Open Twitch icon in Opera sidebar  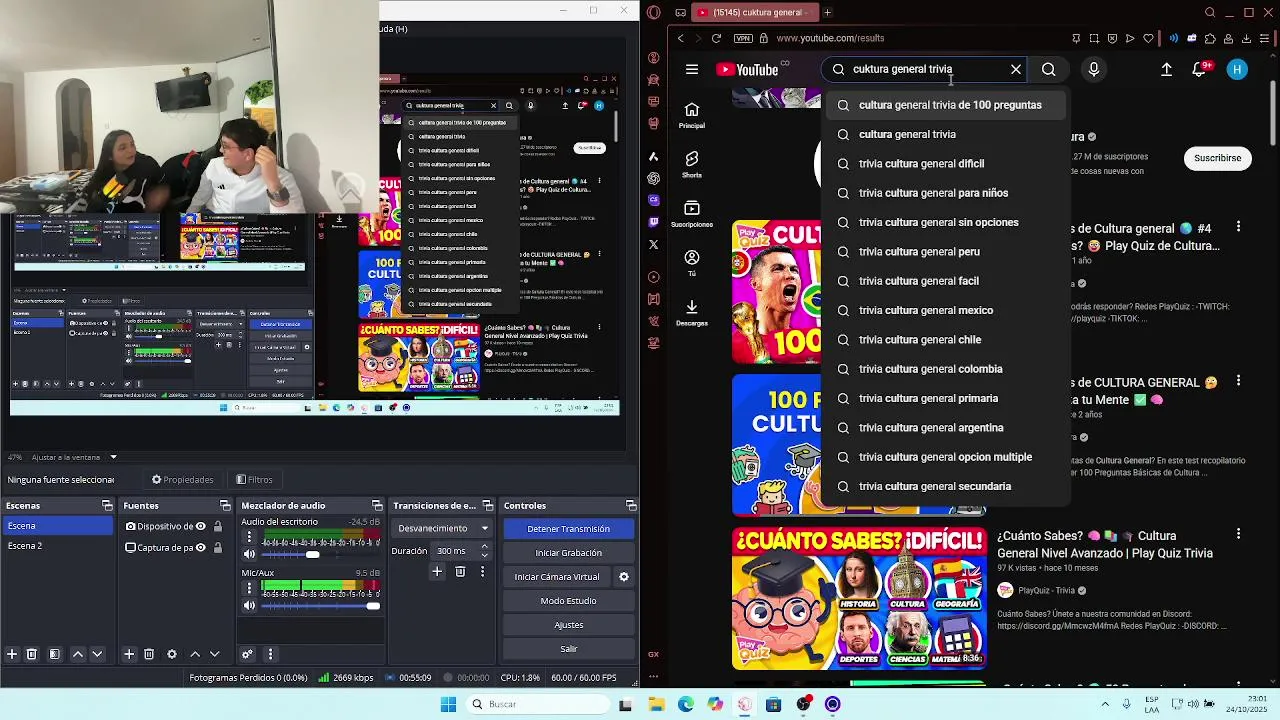coord(654,222)
